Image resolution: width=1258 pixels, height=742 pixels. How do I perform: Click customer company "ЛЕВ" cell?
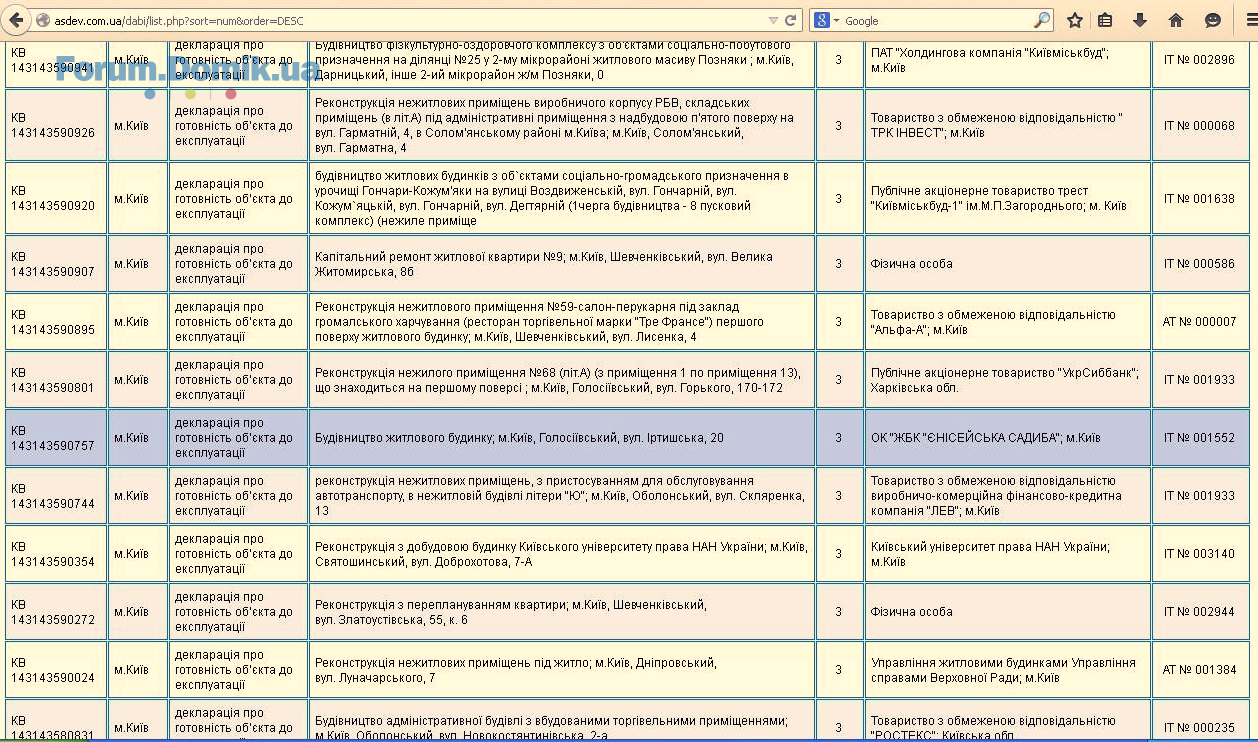[1007, 496]
